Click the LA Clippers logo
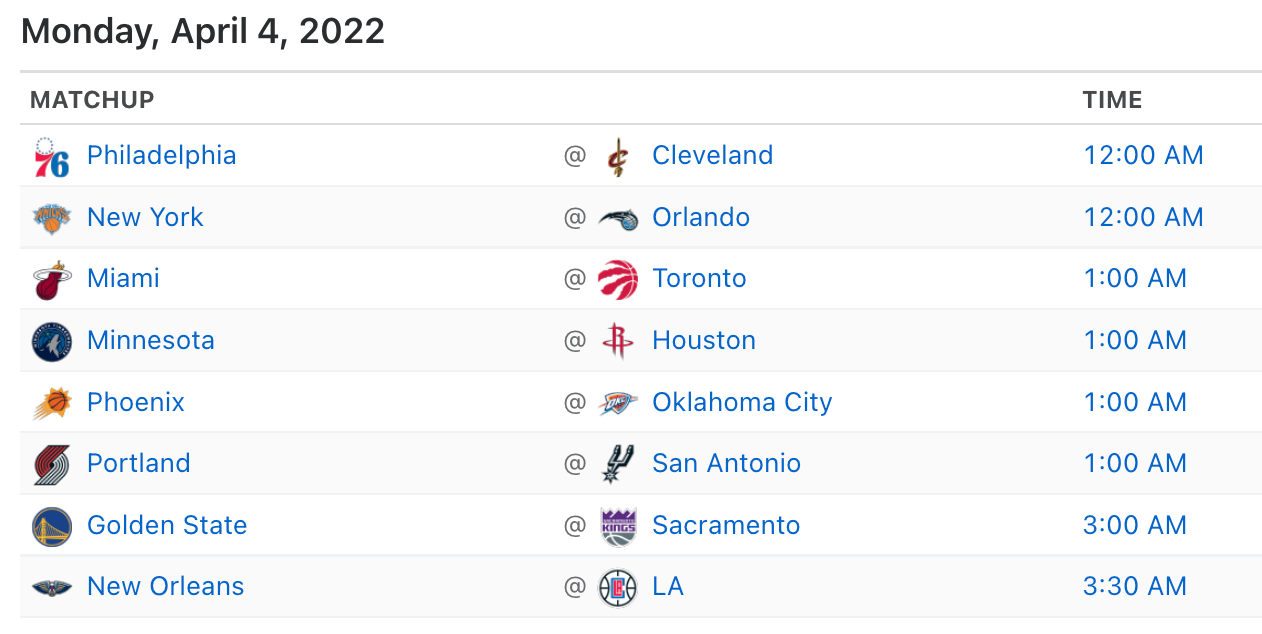The height and width of the screenshot is (634, 1262). 617,587
